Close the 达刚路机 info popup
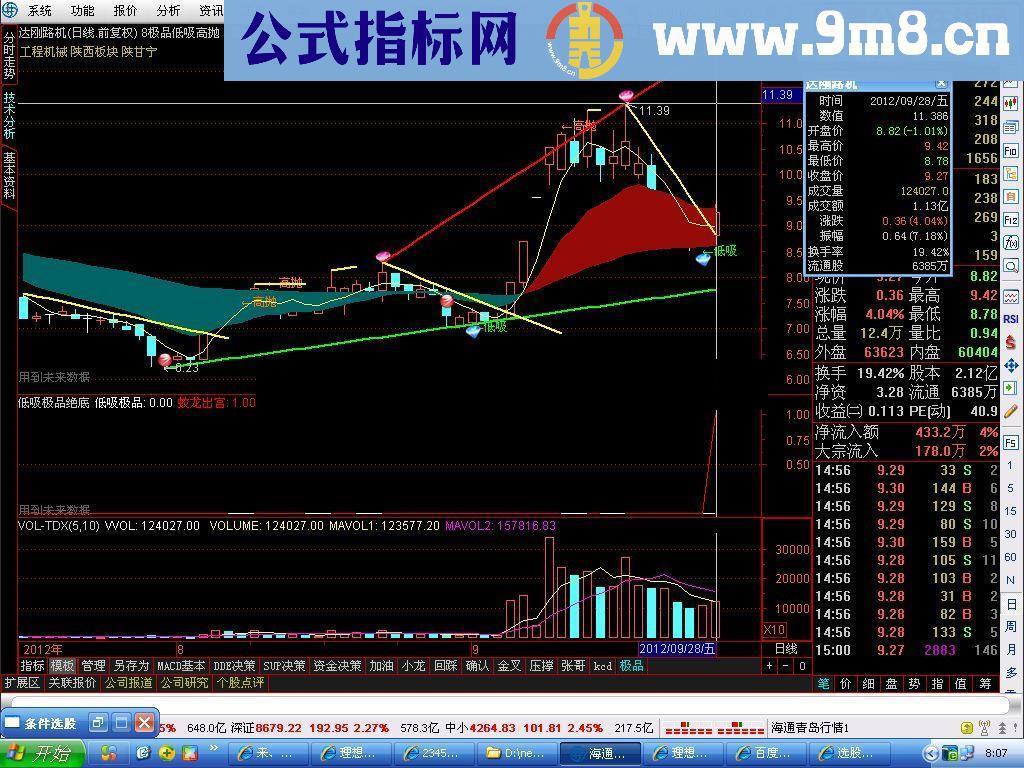Screen dimensions: 1024x768 click(x=941, y=84)
